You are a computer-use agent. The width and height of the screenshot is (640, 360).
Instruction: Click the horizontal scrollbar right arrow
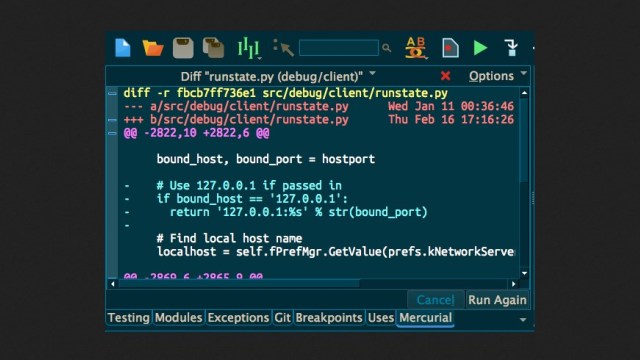click(x=514, y=284)
